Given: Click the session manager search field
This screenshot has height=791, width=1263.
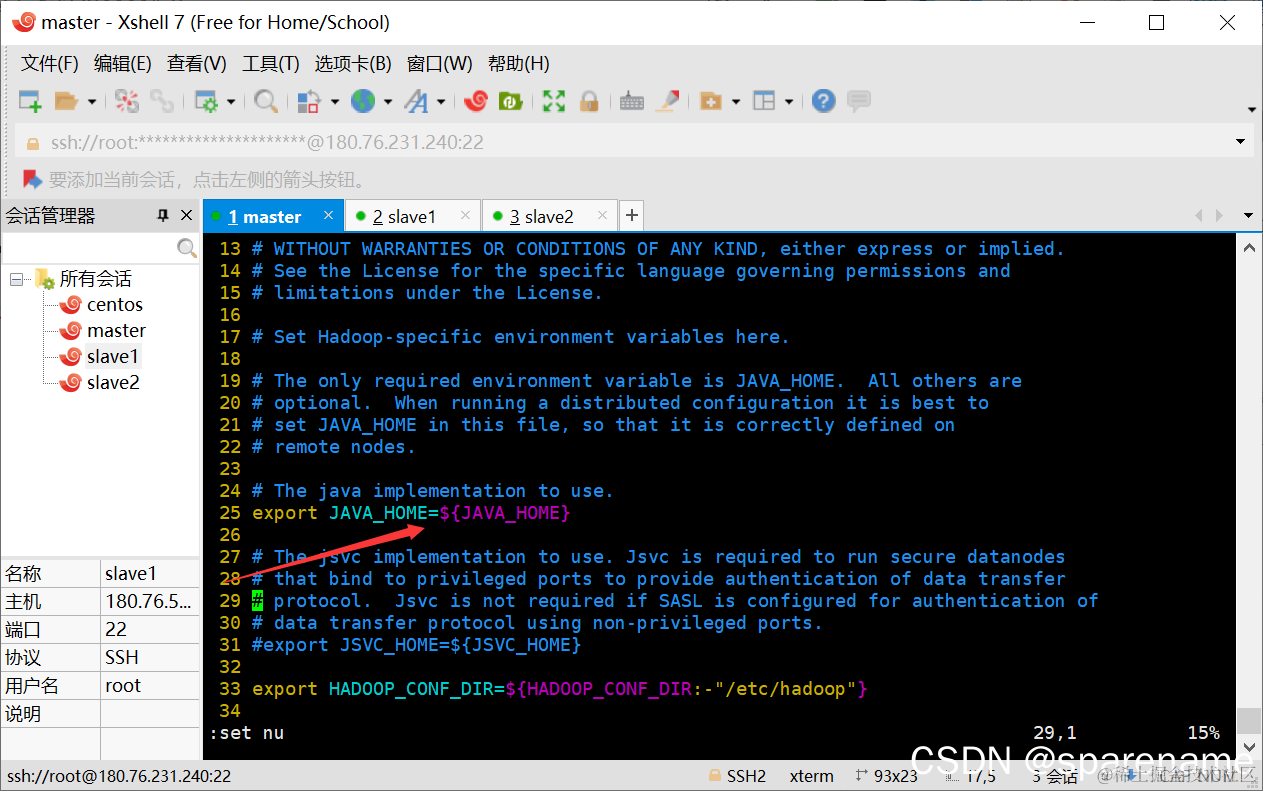Looking at the screenshot, I should [88, 247].
